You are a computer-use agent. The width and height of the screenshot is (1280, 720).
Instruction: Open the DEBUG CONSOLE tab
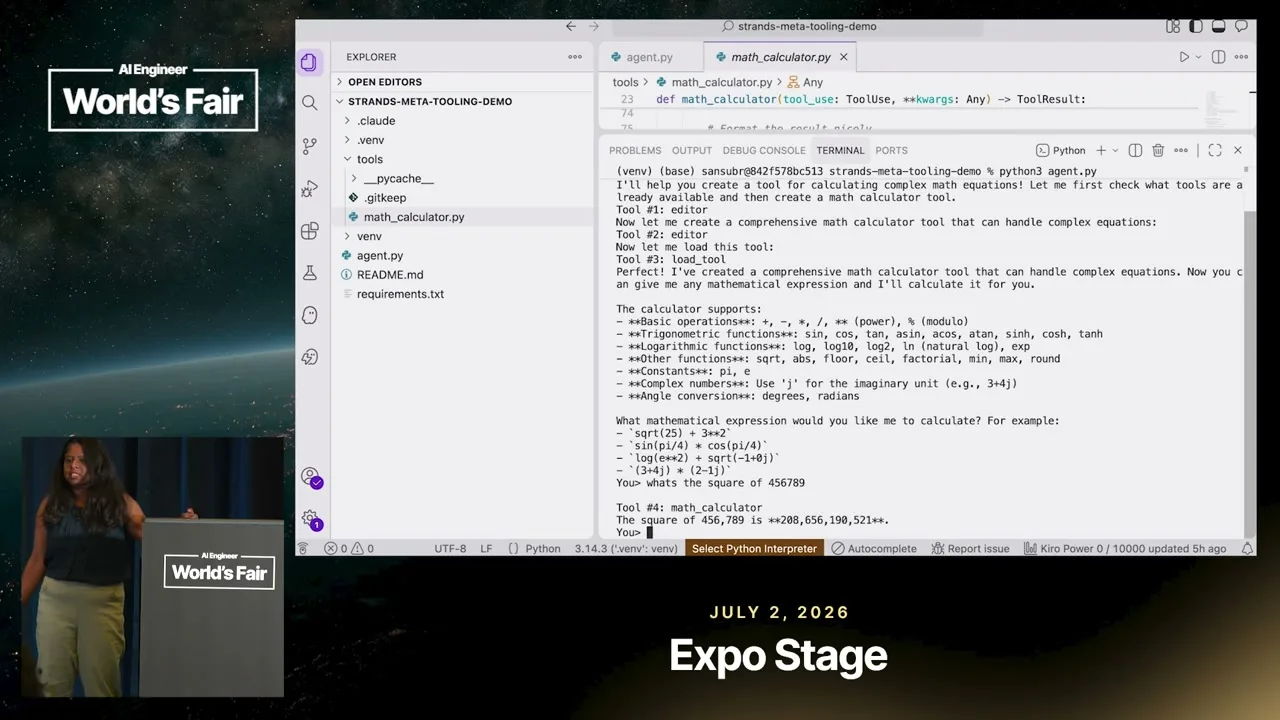(764, 150)
